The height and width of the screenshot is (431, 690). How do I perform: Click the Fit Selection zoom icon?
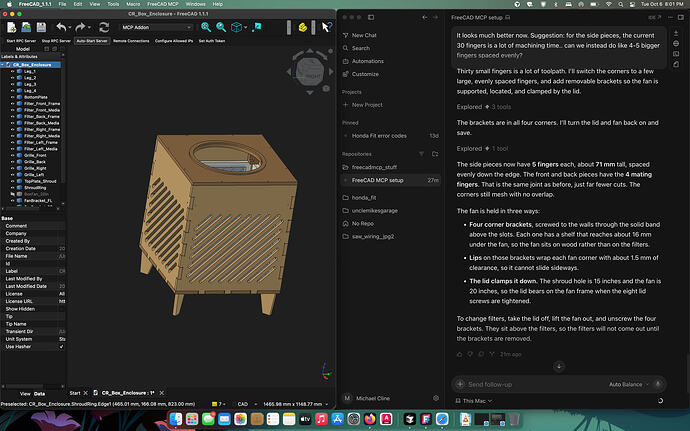[x=221, y=27]
